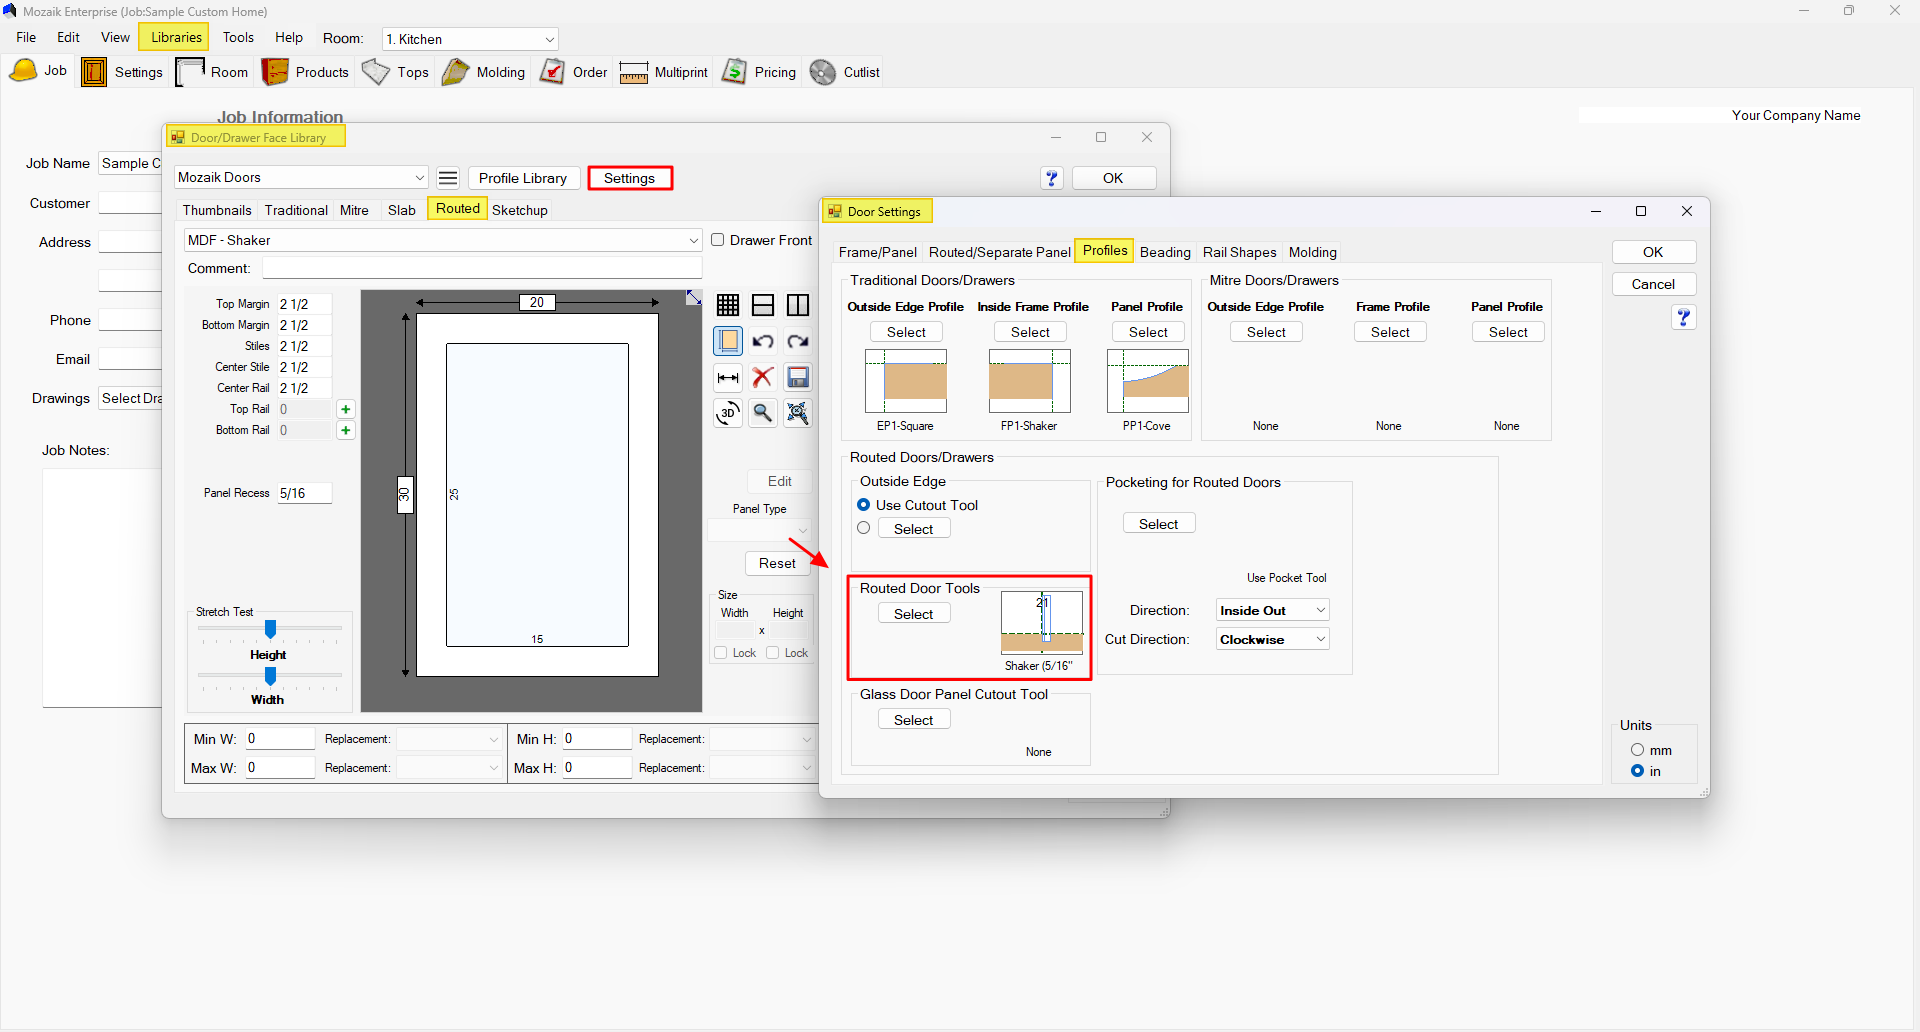Viewport: 1920px width, 1032px height.
Task: Enable the Drawer Front checkbox
Action: 718,240
